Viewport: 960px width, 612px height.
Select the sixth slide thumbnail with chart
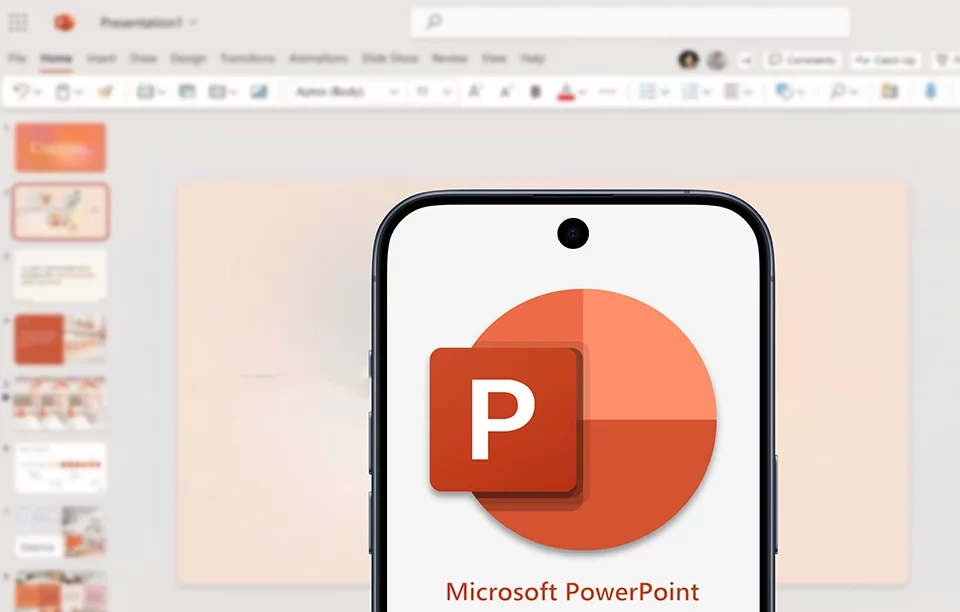click(61, 467)
